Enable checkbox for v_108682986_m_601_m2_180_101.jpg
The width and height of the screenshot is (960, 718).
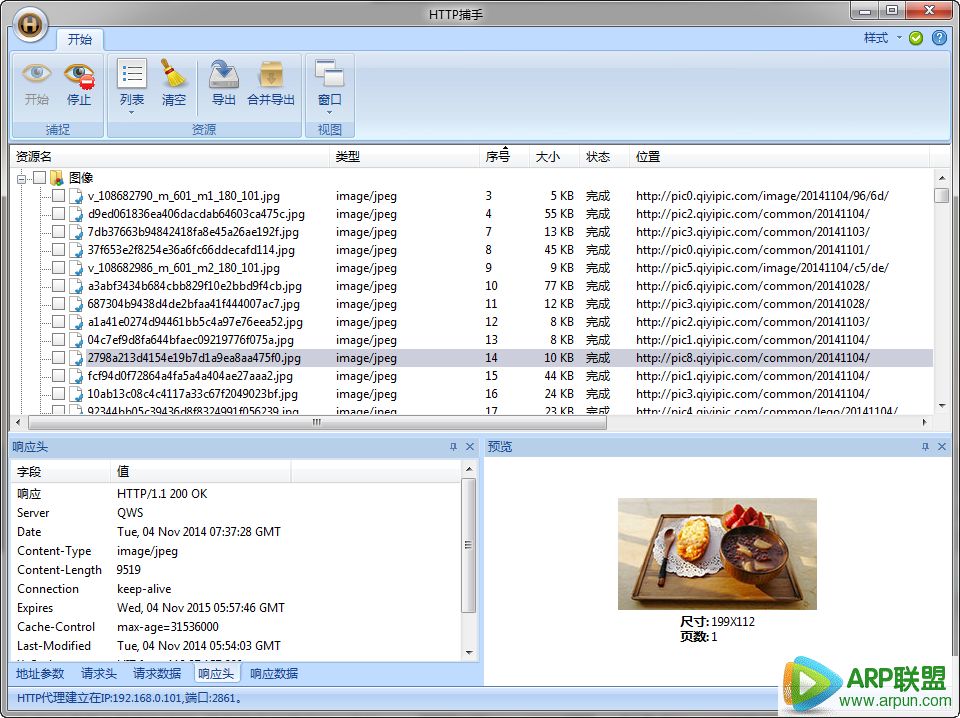point(58,268)
